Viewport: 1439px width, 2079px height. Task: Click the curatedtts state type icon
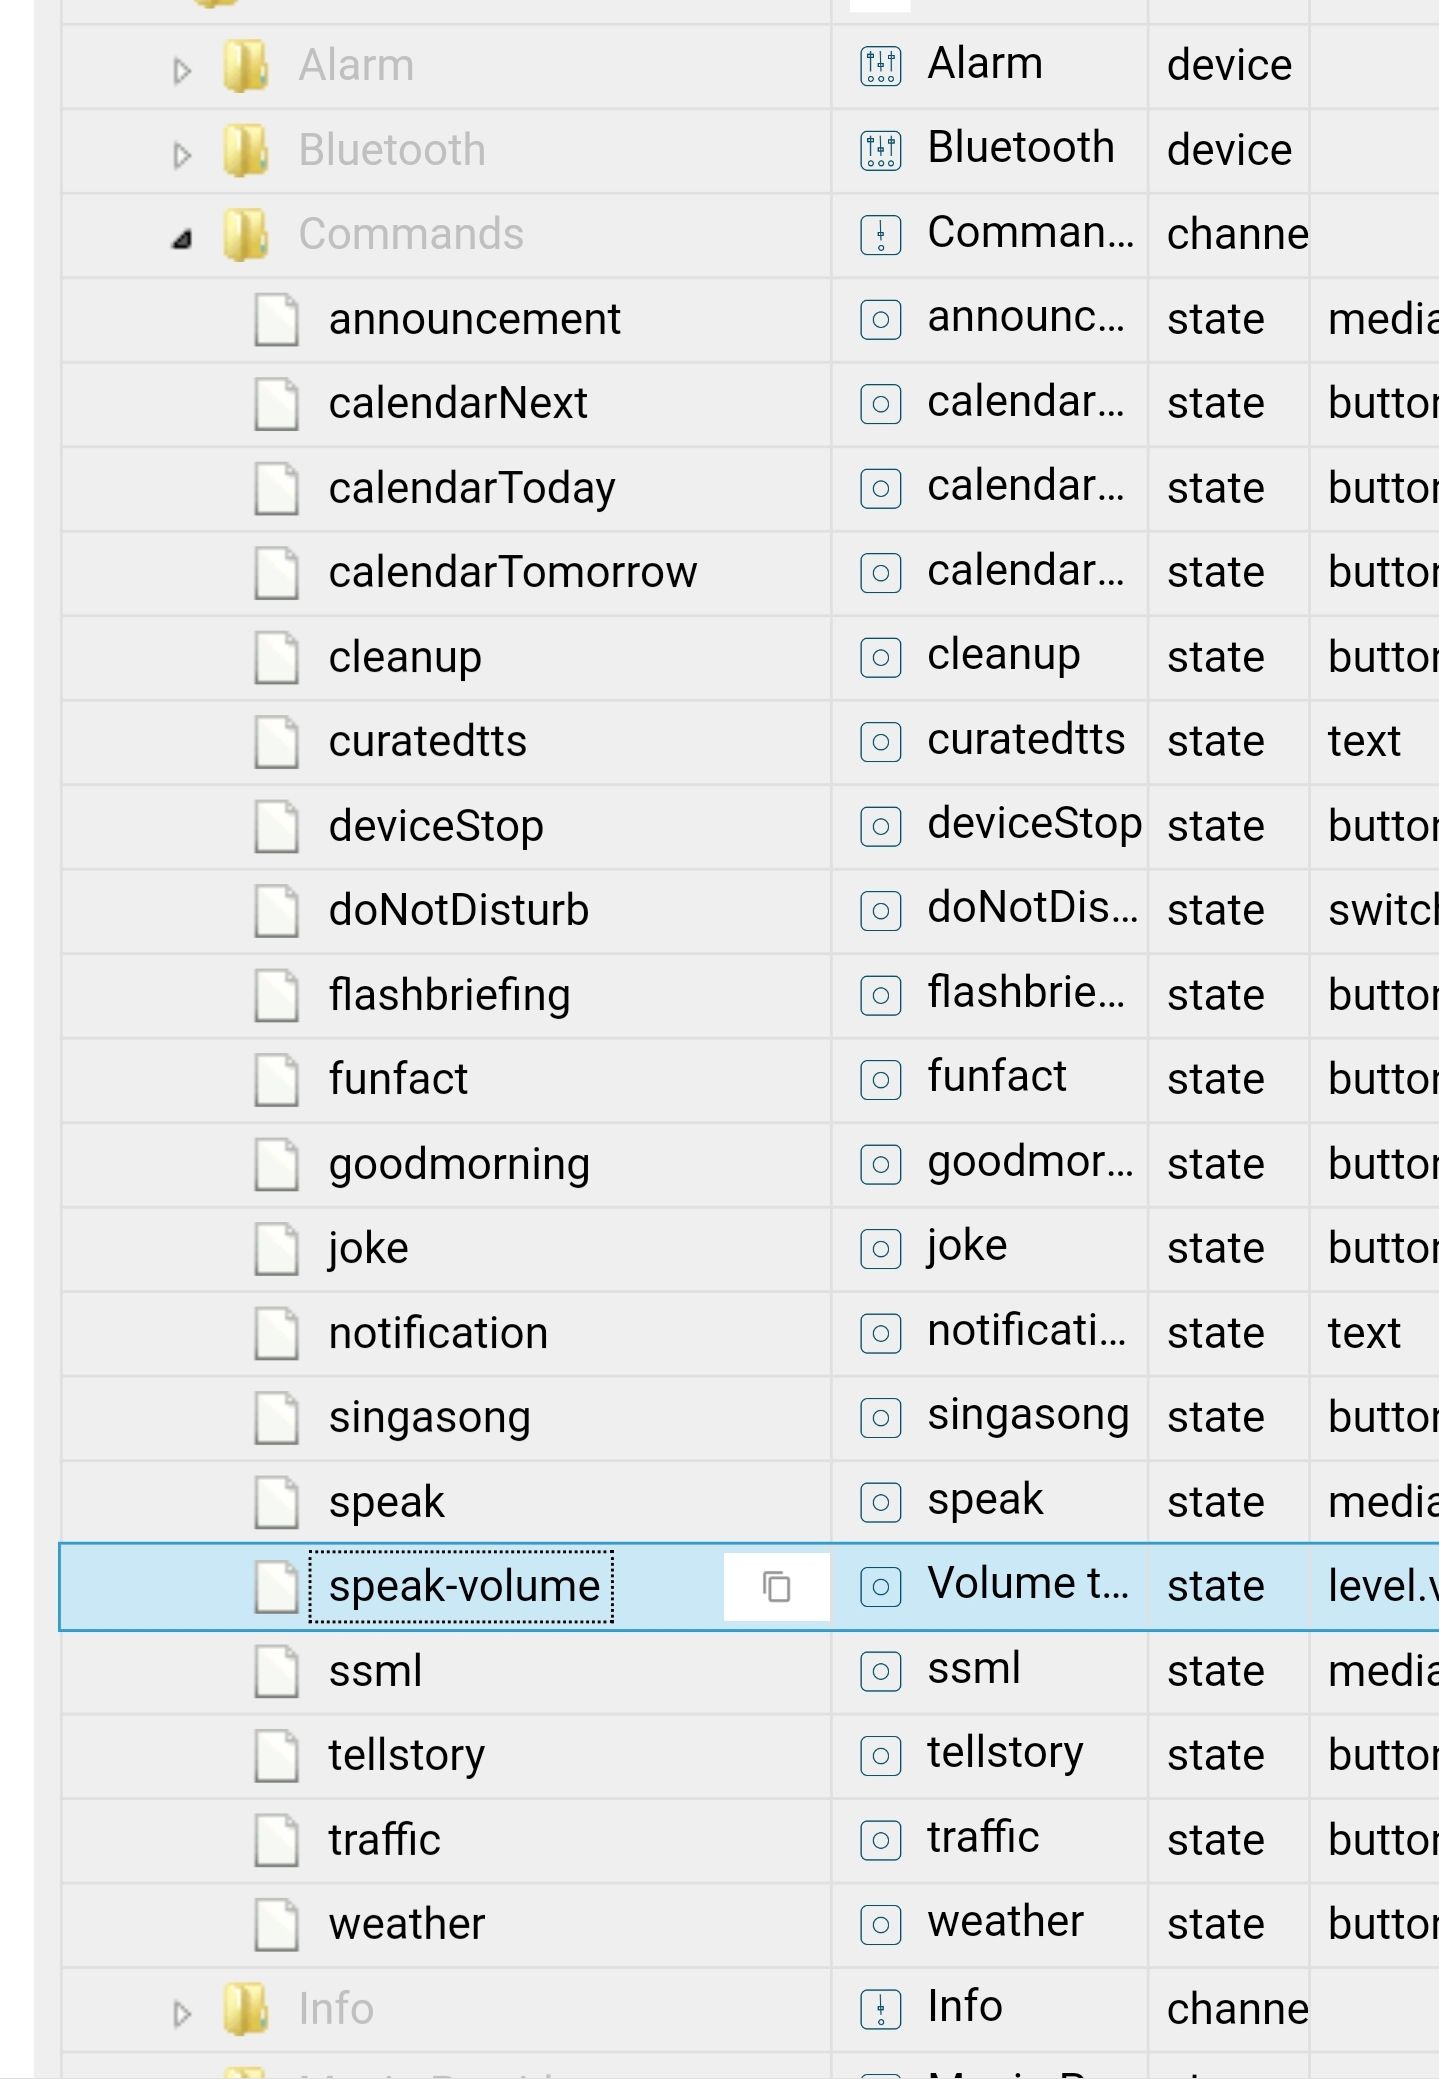pos(881,742)
